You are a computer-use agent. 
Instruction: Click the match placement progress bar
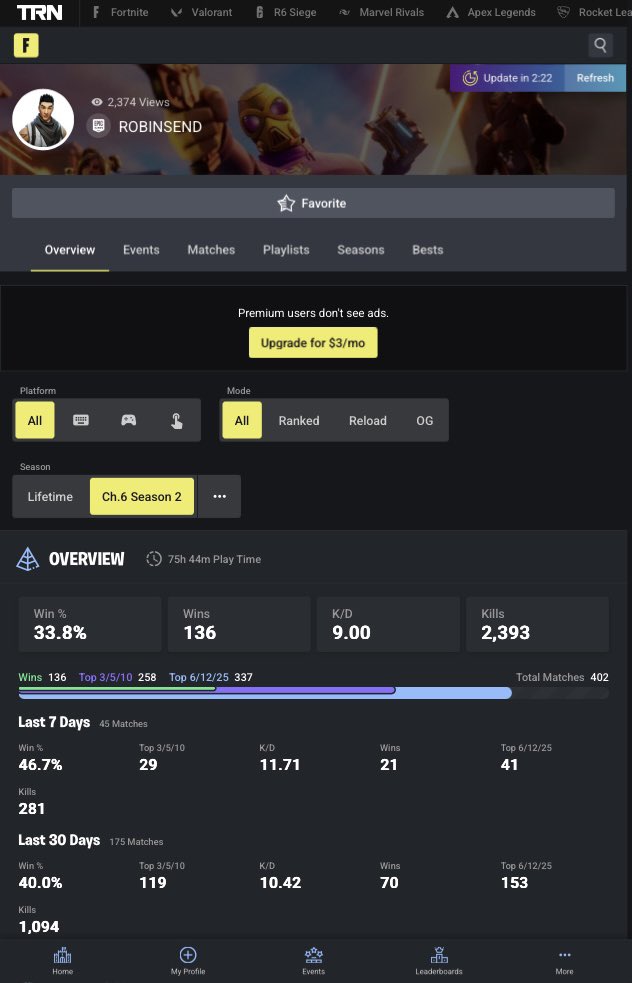[x=313, y=693]
